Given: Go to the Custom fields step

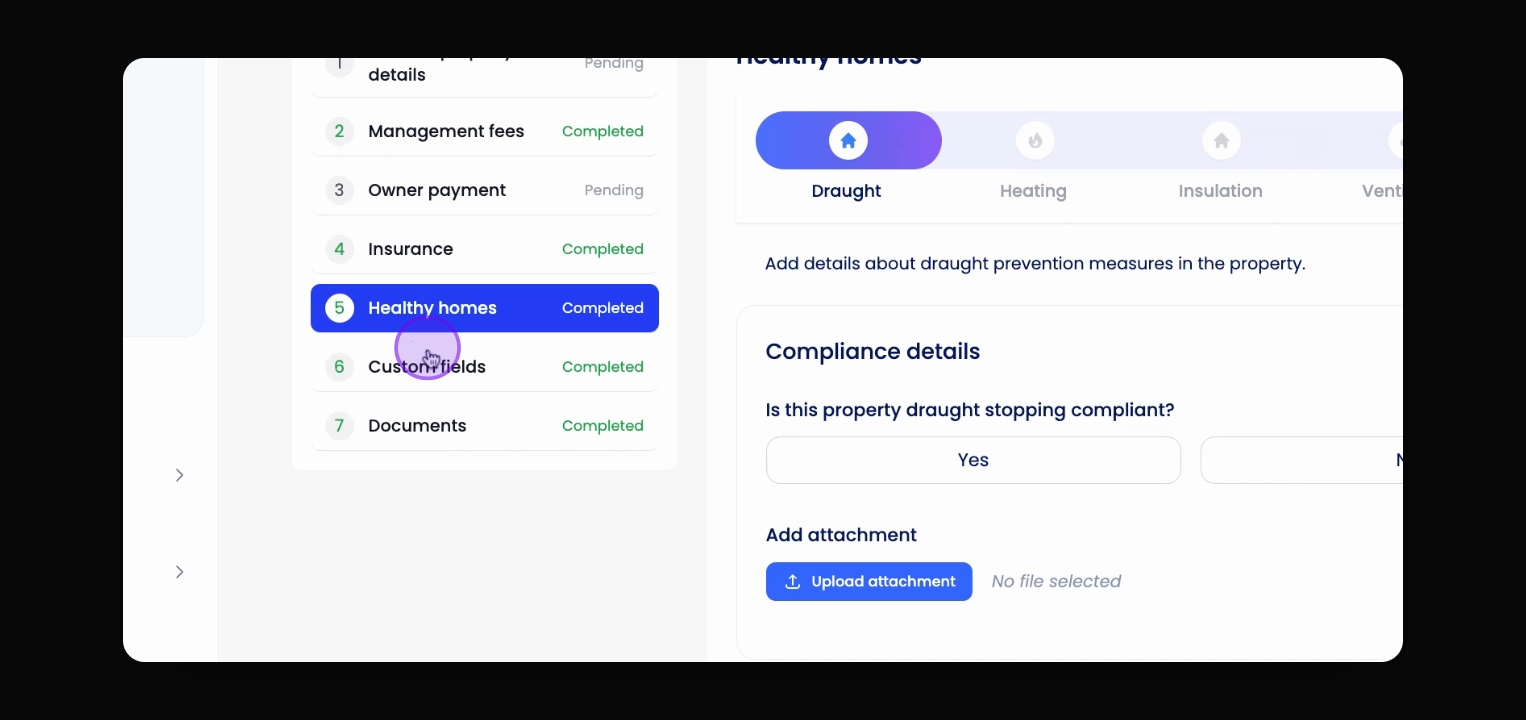Looking at the screenshot, I should (x=485, y=367).
